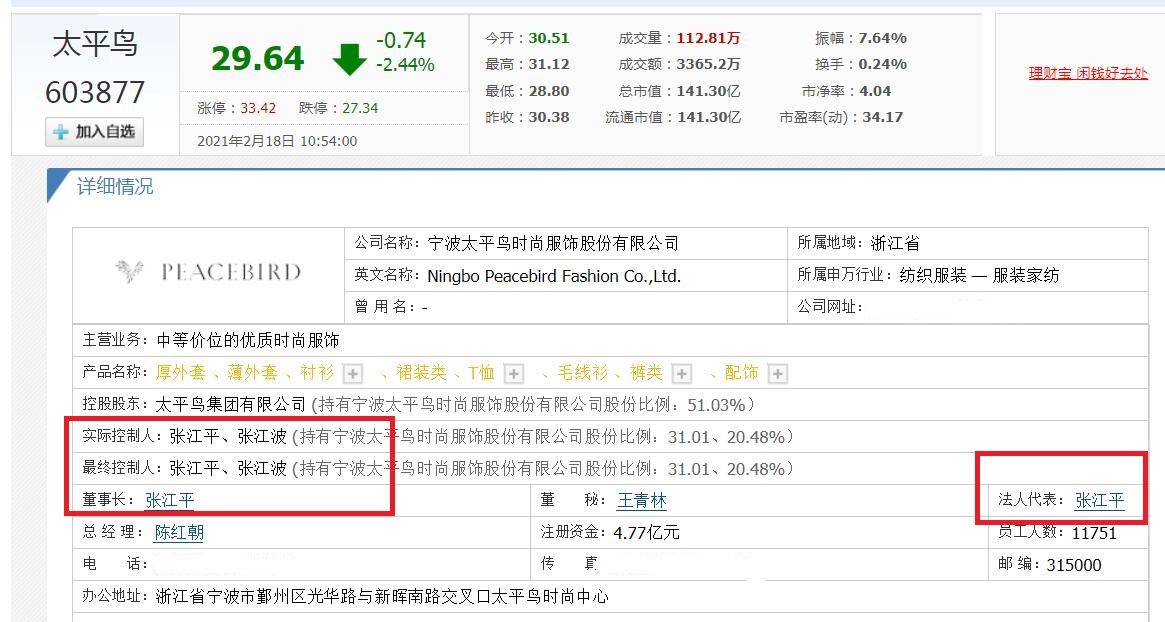
Task: Expand the plus icon after 衬衫
Action: [353, 373]
